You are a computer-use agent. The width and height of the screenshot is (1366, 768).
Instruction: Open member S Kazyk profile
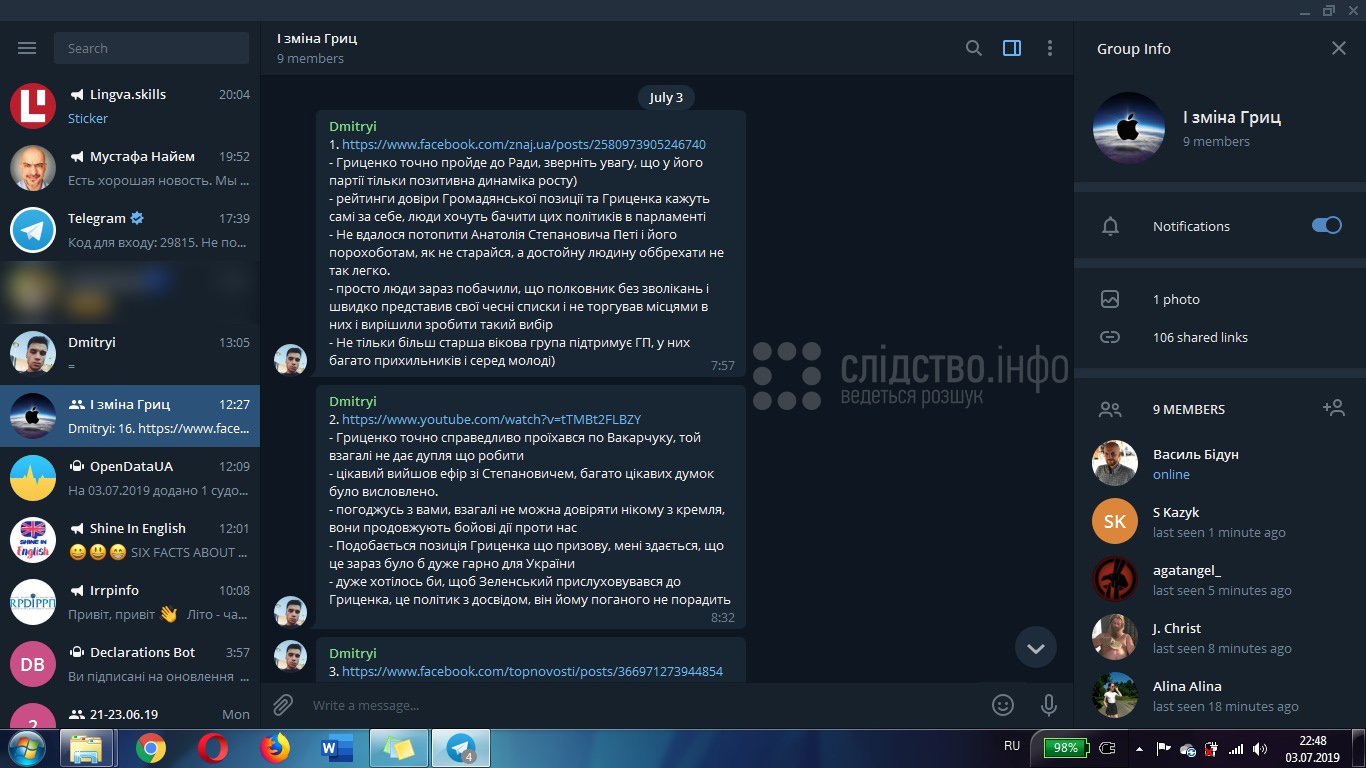[x=1220, y=521]
